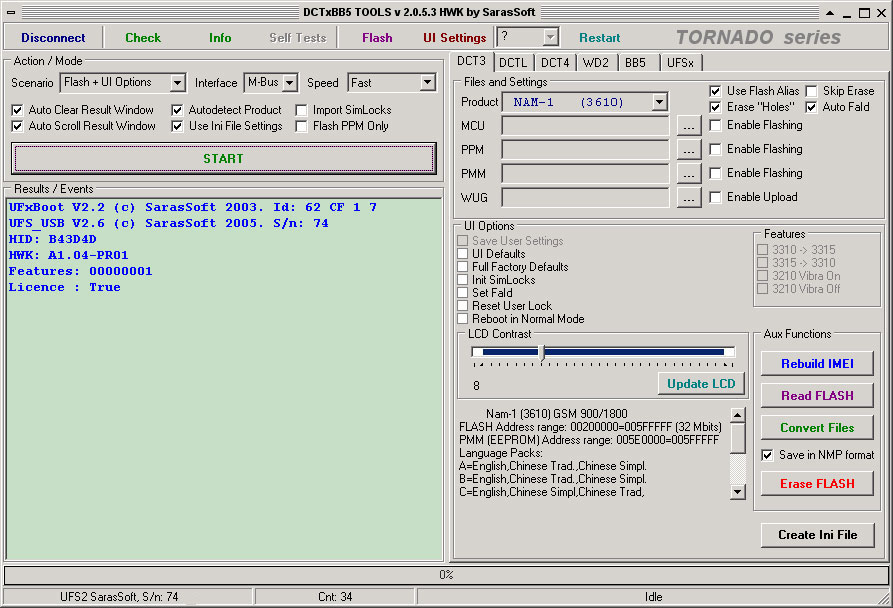Viewport: 893px width, 608px height.
Task: Click the WUG file path field
Action: coord(585,198)
